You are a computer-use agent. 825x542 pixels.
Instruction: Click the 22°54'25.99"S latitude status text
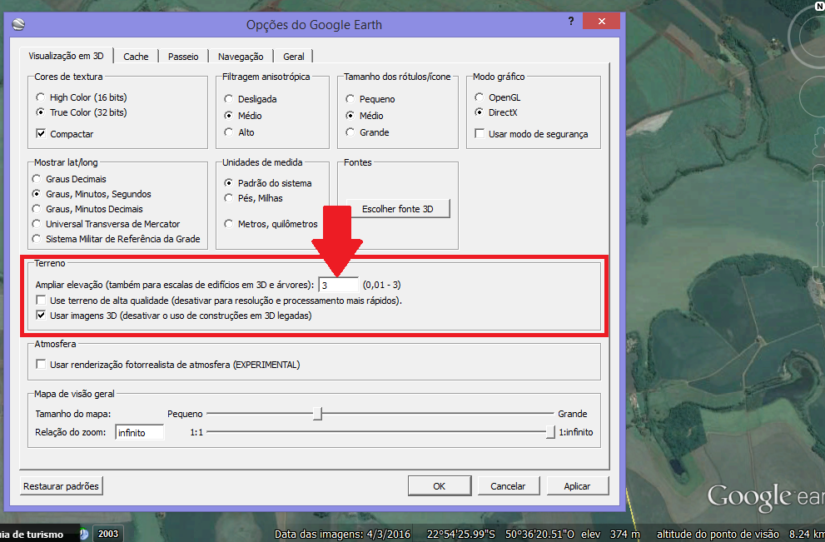click(x=461, y=534)
